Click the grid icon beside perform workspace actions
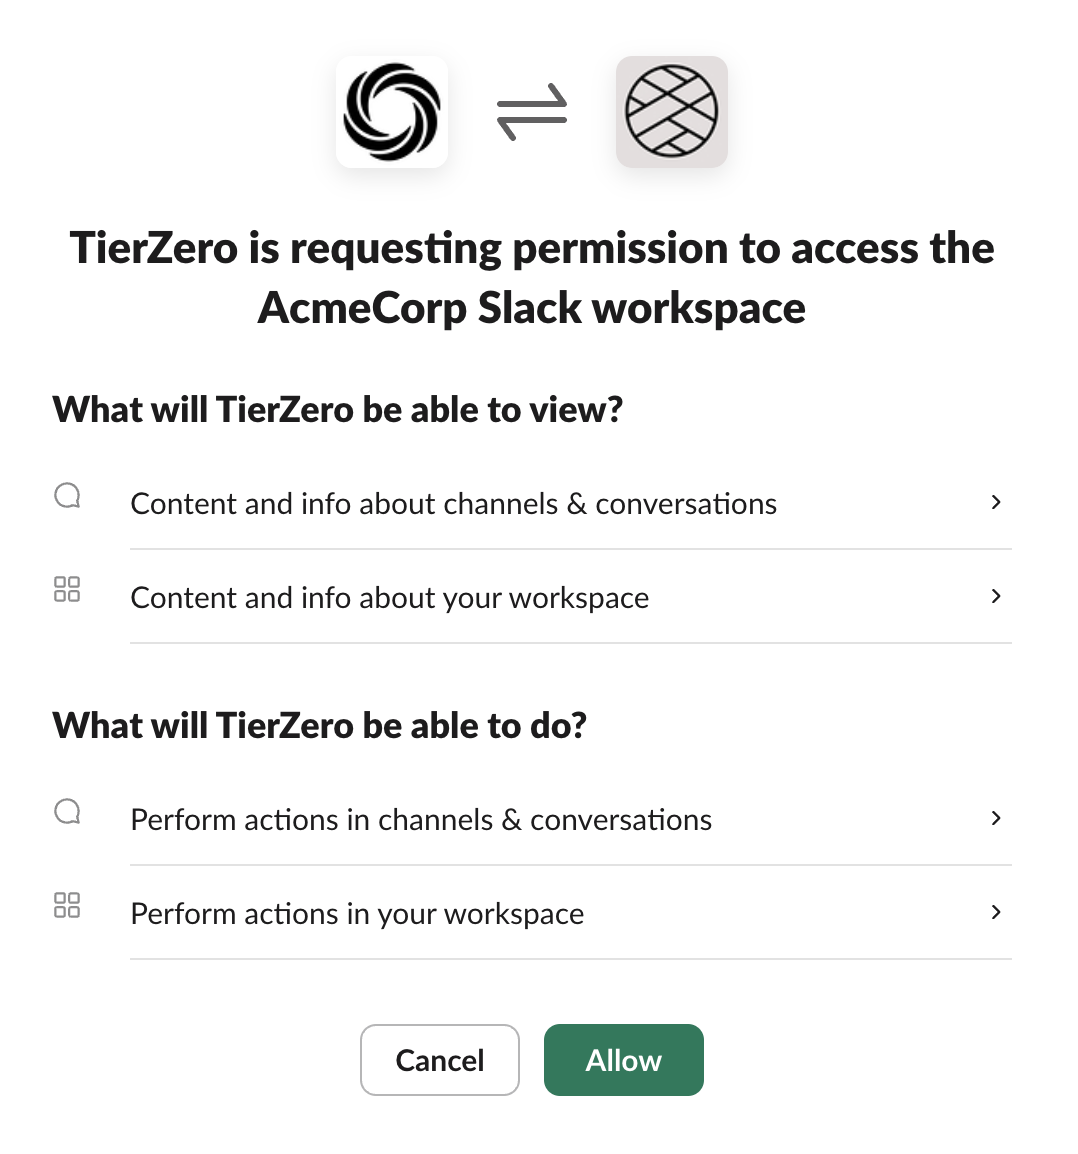Viewport: 1078px width, 1154px height. (67, 905)
